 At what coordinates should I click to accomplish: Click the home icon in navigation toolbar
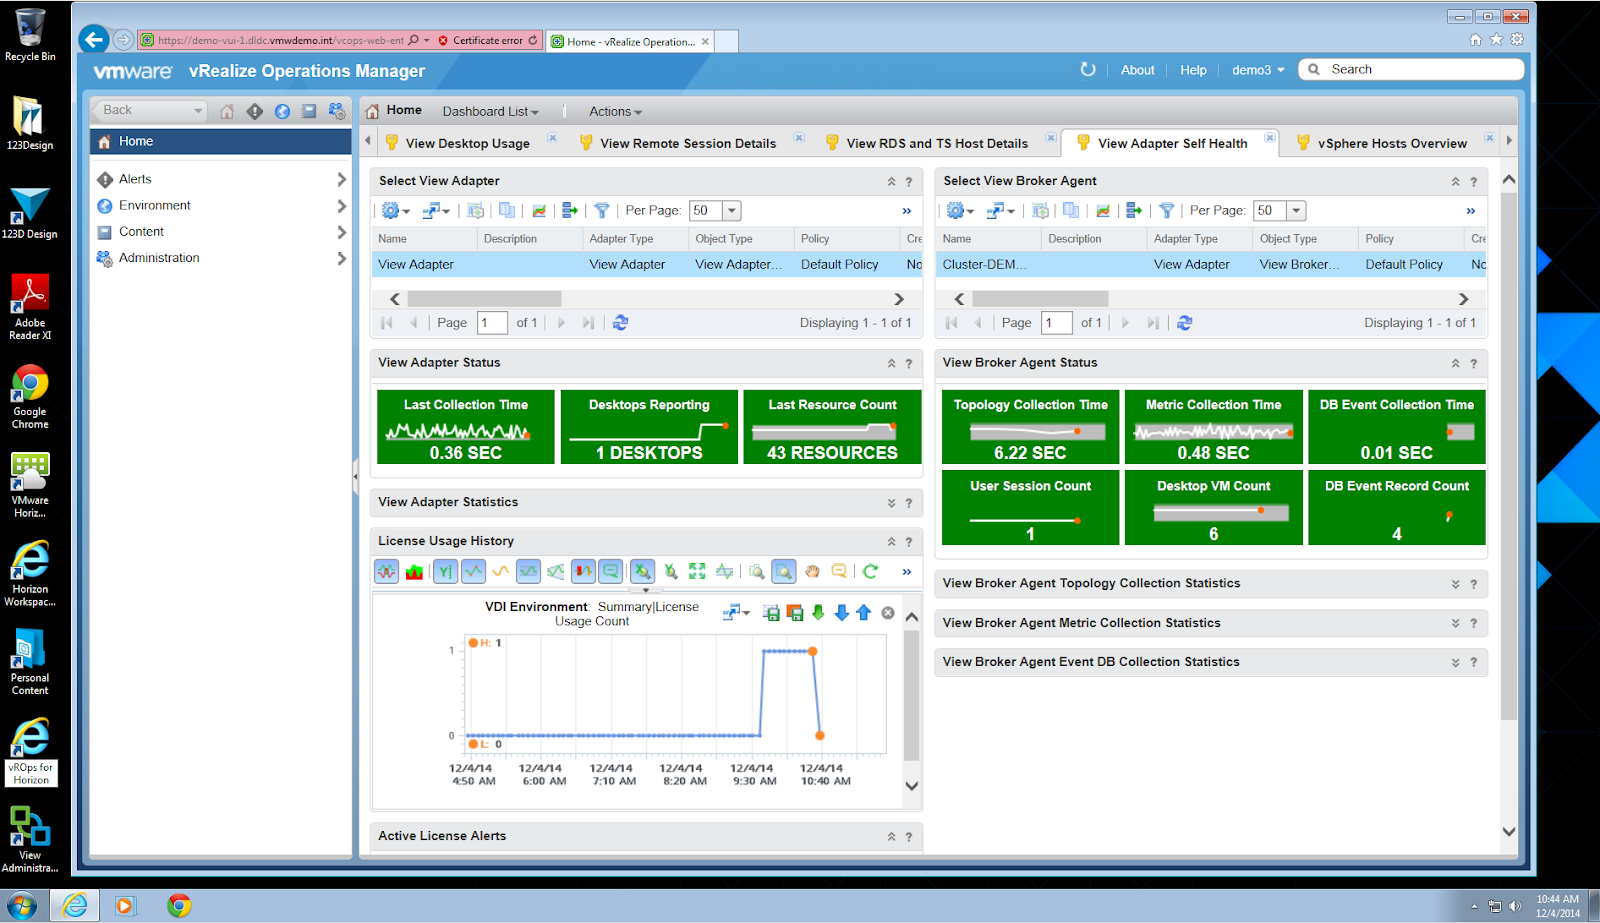pyautogui.click(x=227, y=111)
